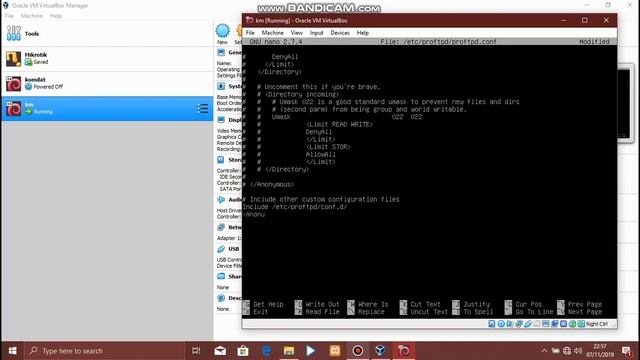Click the 'Include /etc/proftpd/conf.d/' line in nano
This screenshot has height=360, width=640.
click(295, 207)
